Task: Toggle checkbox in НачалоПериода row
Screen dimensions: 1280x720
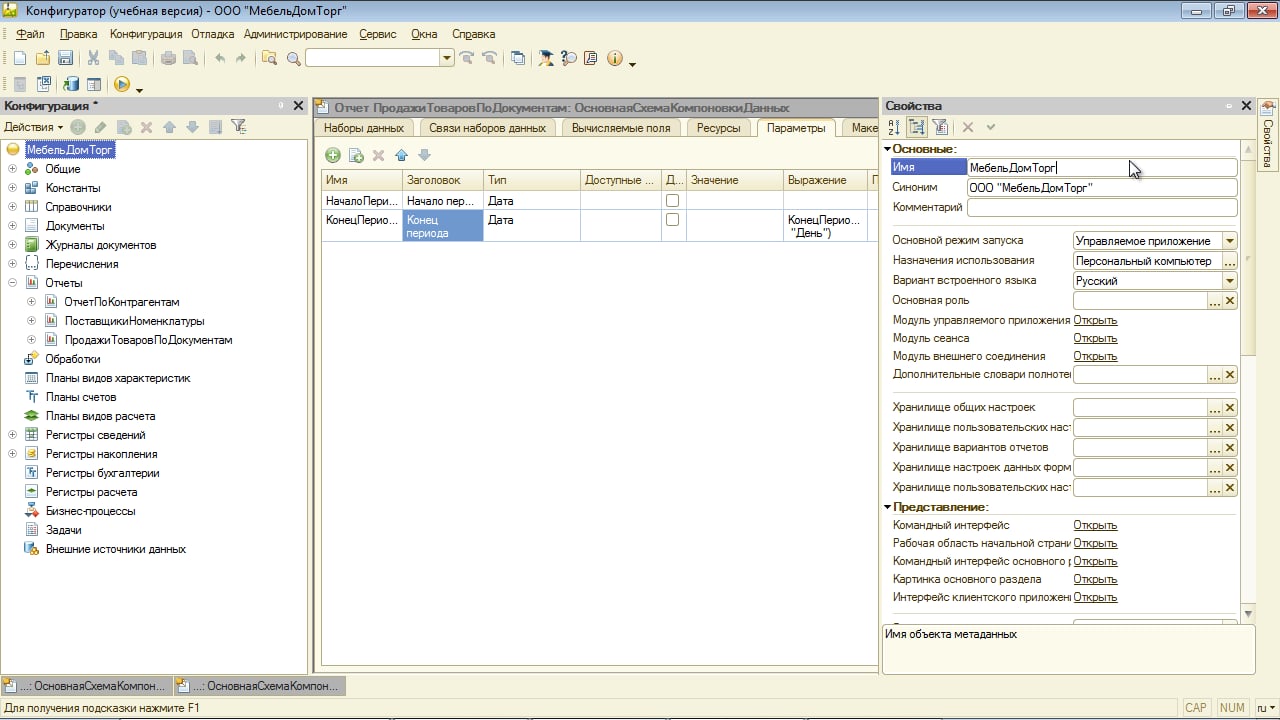Action: tap(672, 201)
